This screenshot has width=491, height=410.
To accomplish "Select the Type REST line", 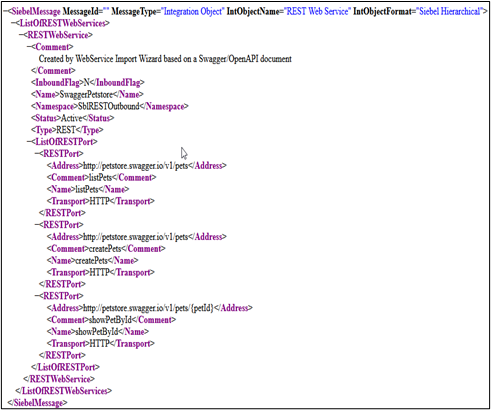I will (67, 130).
